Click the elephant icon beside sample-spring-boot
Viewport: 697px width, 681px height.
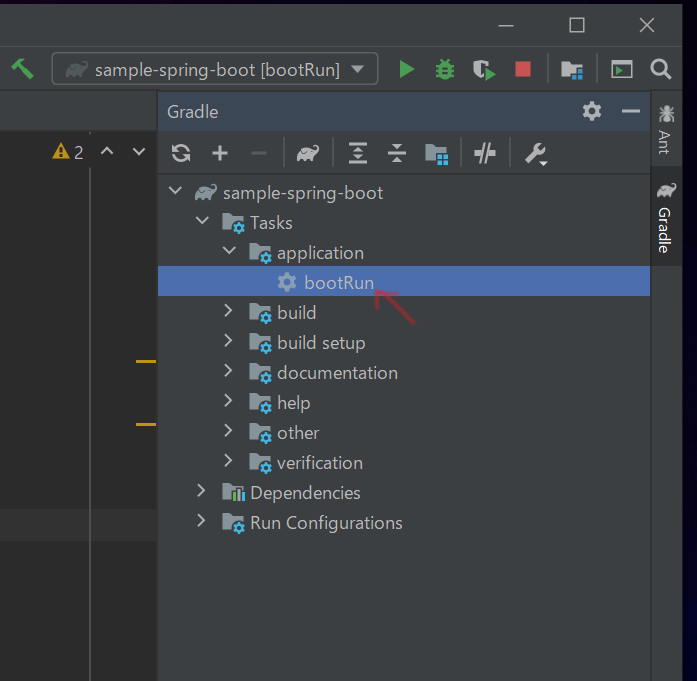[x=206, y=192]
